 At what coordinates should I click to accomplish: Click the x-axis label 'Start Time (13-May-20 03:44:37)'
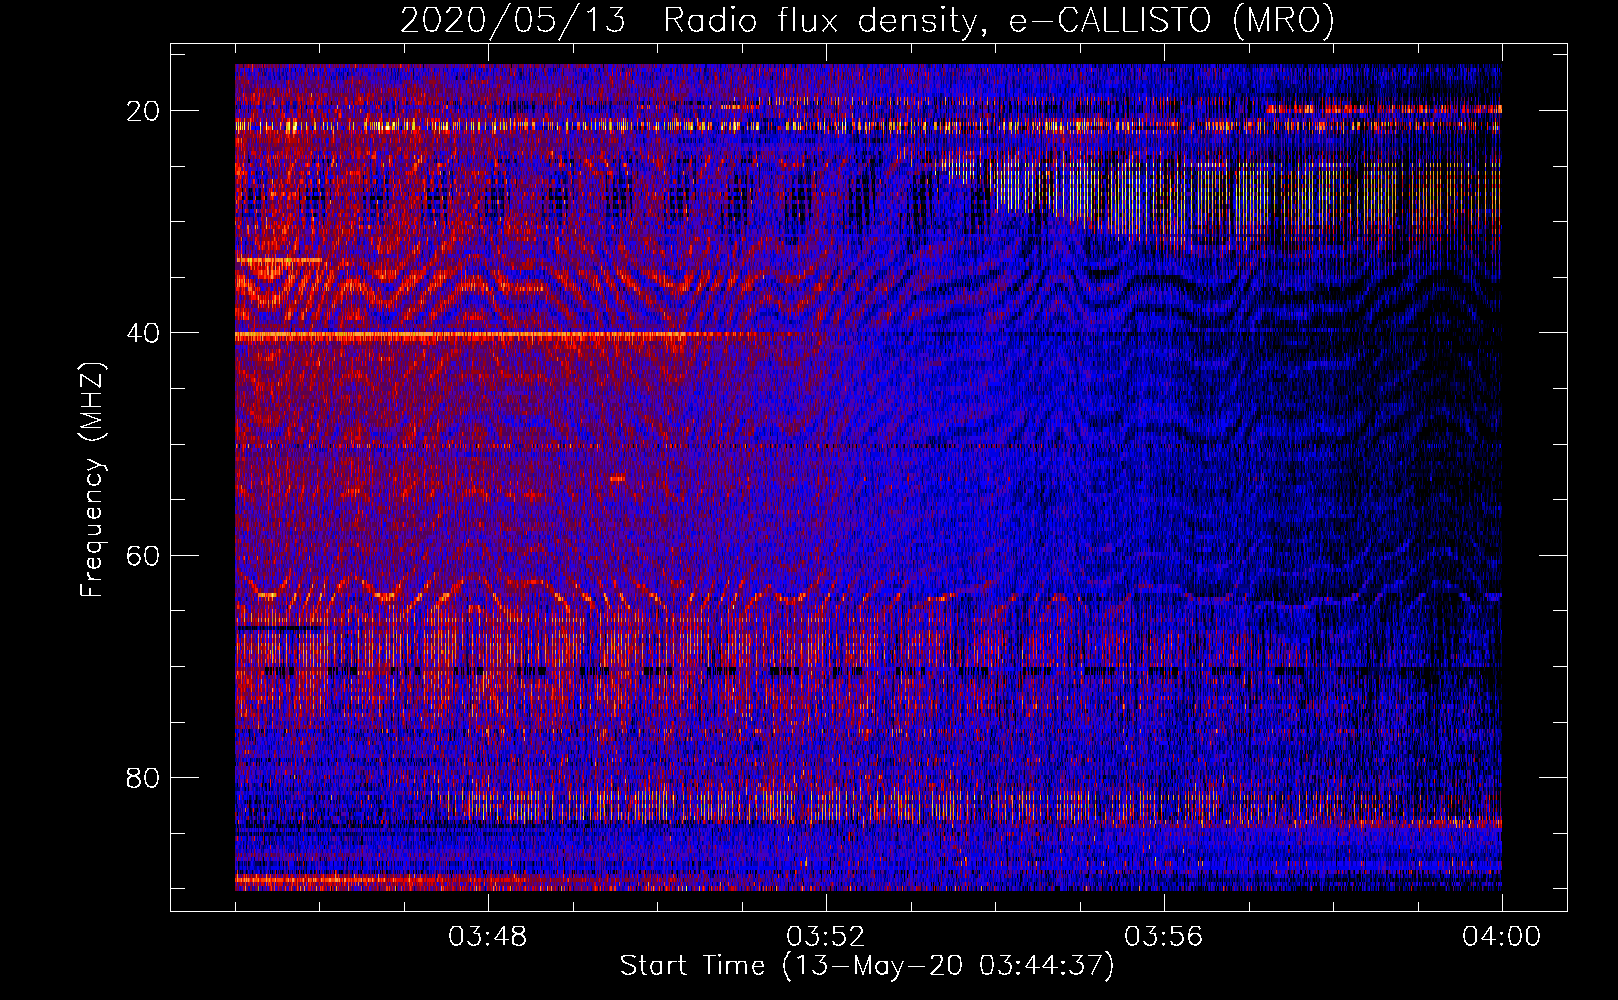pos(867,966)
